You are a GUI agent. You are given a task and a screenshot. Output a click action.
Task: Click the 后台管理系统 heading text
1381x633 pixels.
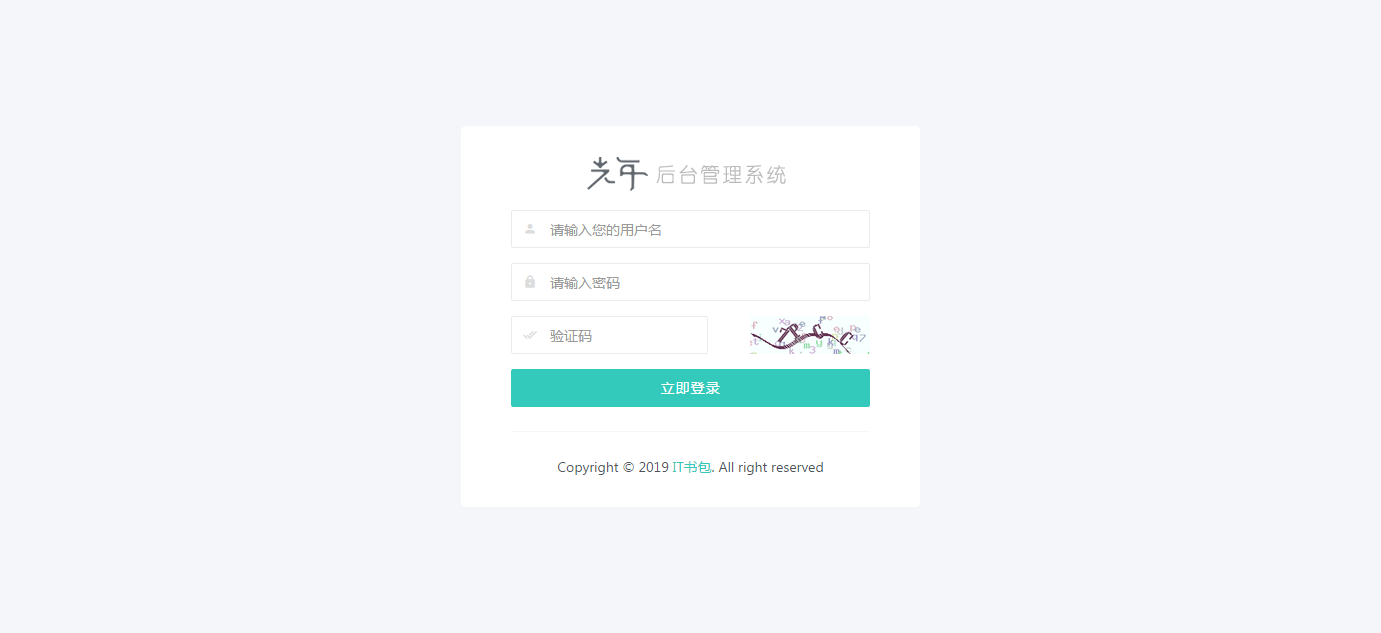721,175
